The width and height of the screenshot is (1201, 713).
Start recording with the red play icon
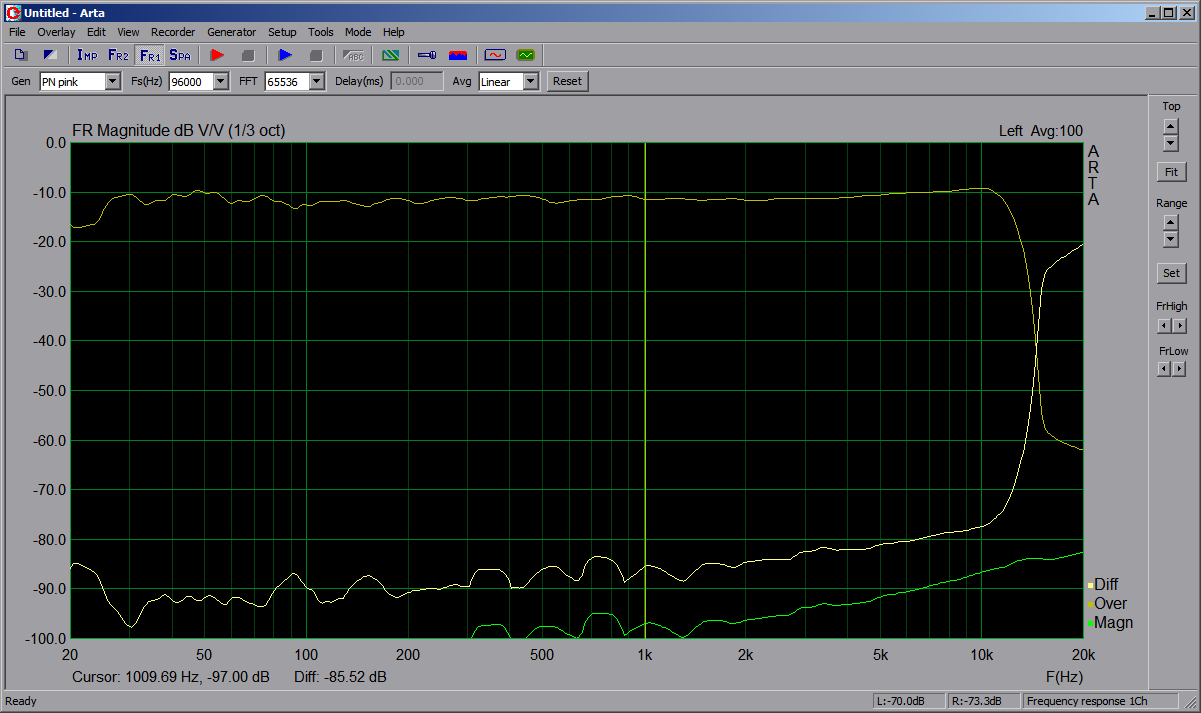pos(217,55)
